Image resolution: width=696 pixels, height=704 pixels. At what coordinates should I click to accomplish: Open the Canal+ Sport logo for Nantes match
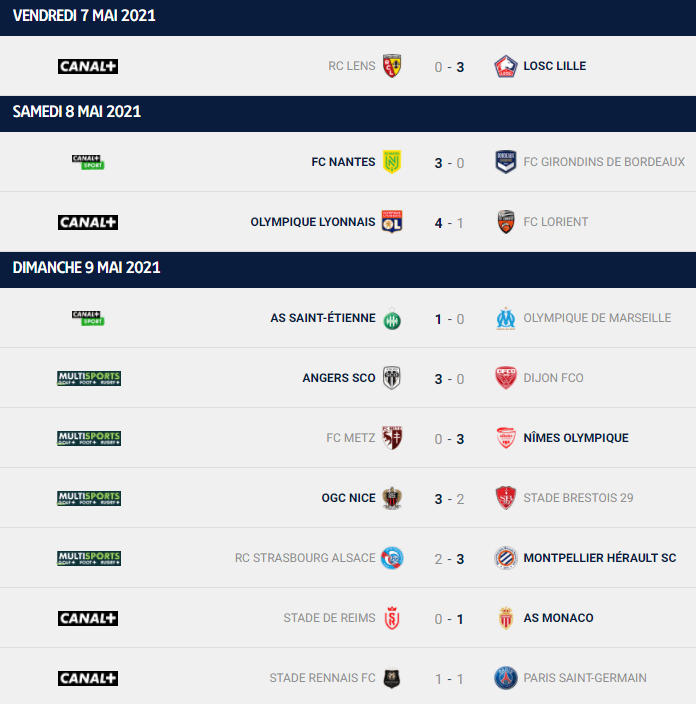[x=88, y=162]
